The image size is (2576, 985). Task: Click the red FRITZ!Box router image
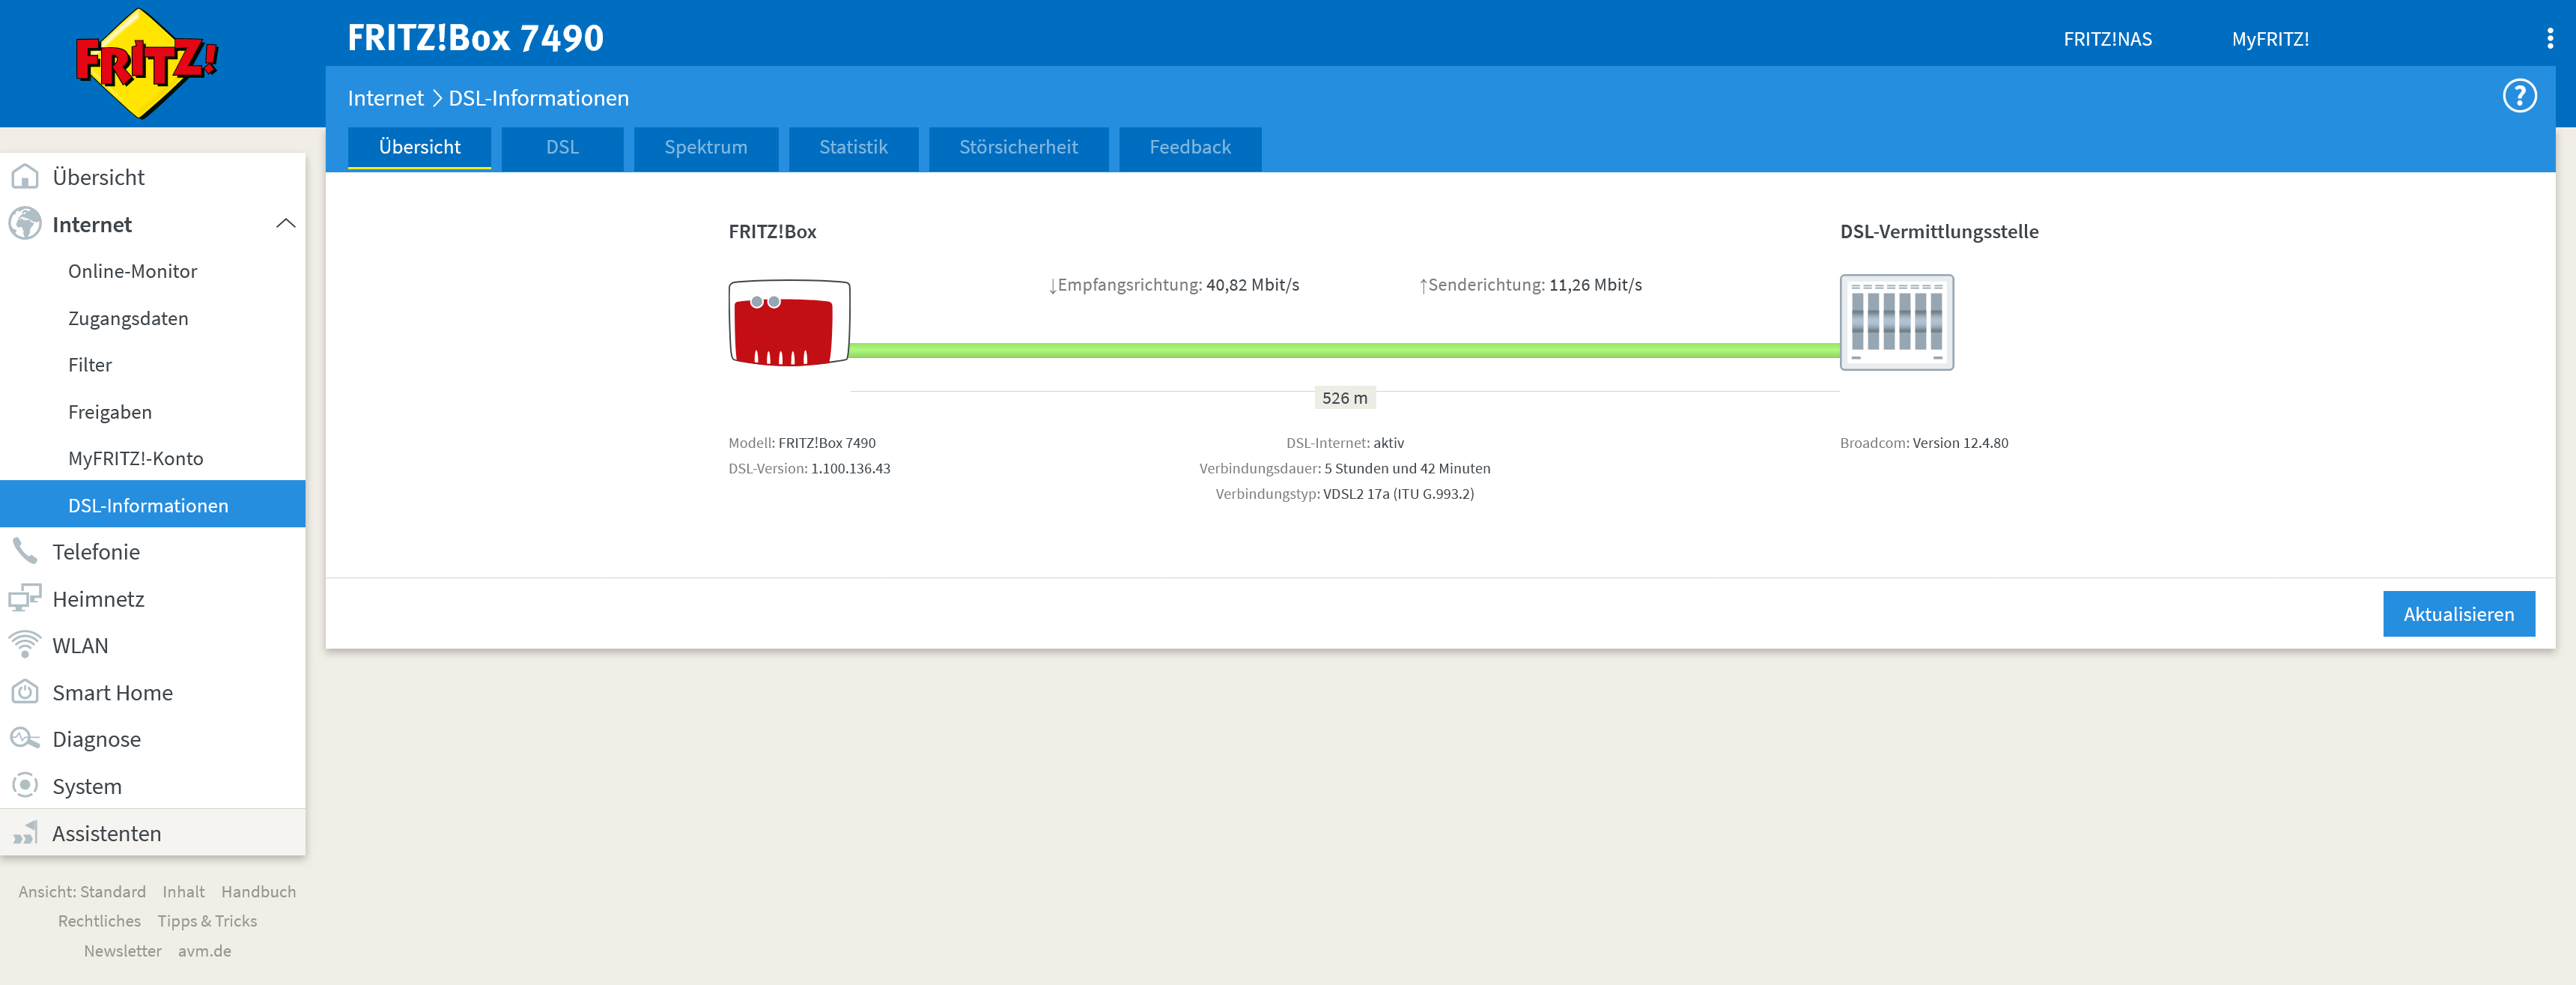pyautogui.click(x=789, y=323)
